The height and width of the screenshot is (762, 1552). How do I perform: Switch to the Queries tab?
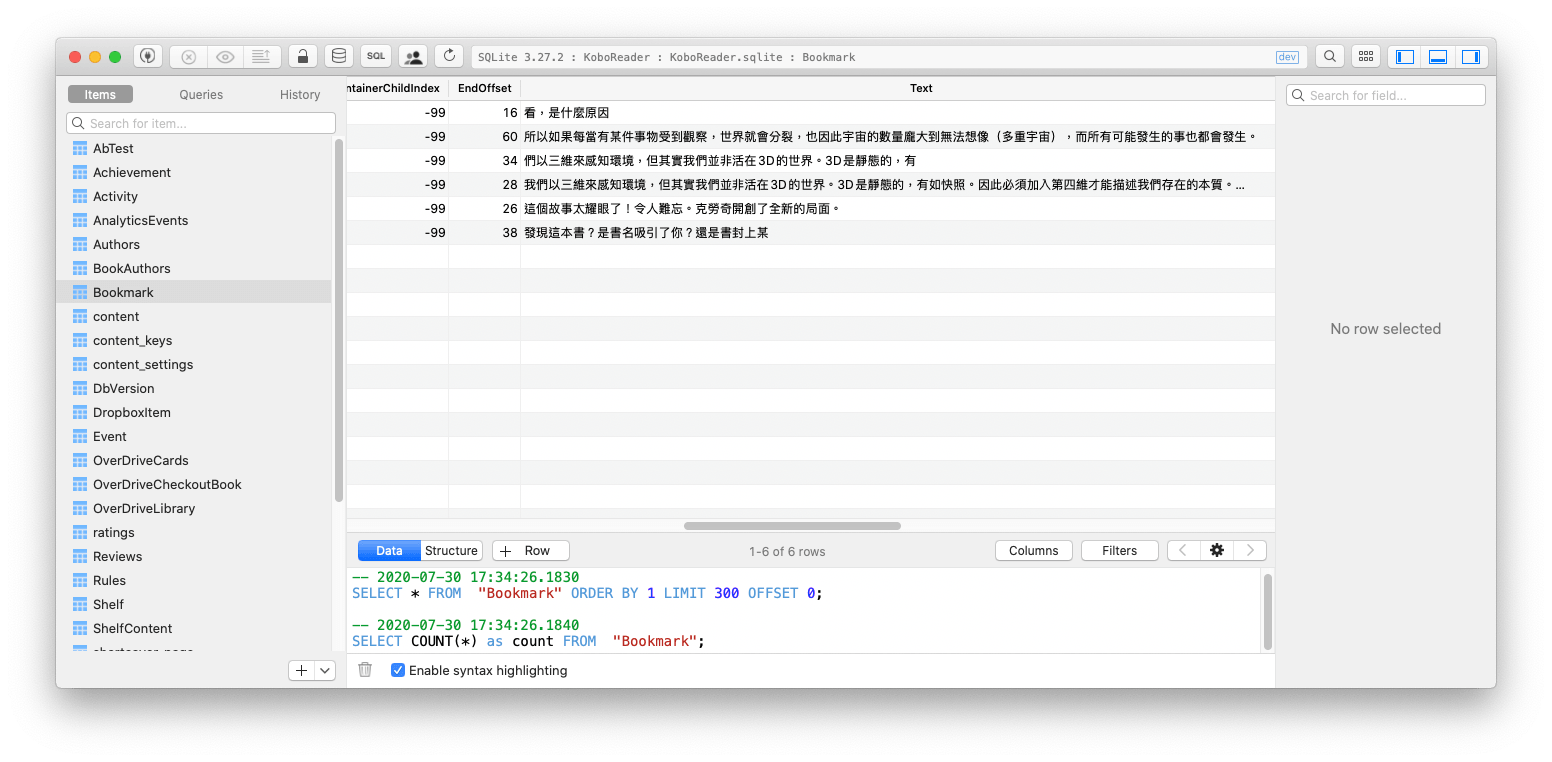(200, 94)
